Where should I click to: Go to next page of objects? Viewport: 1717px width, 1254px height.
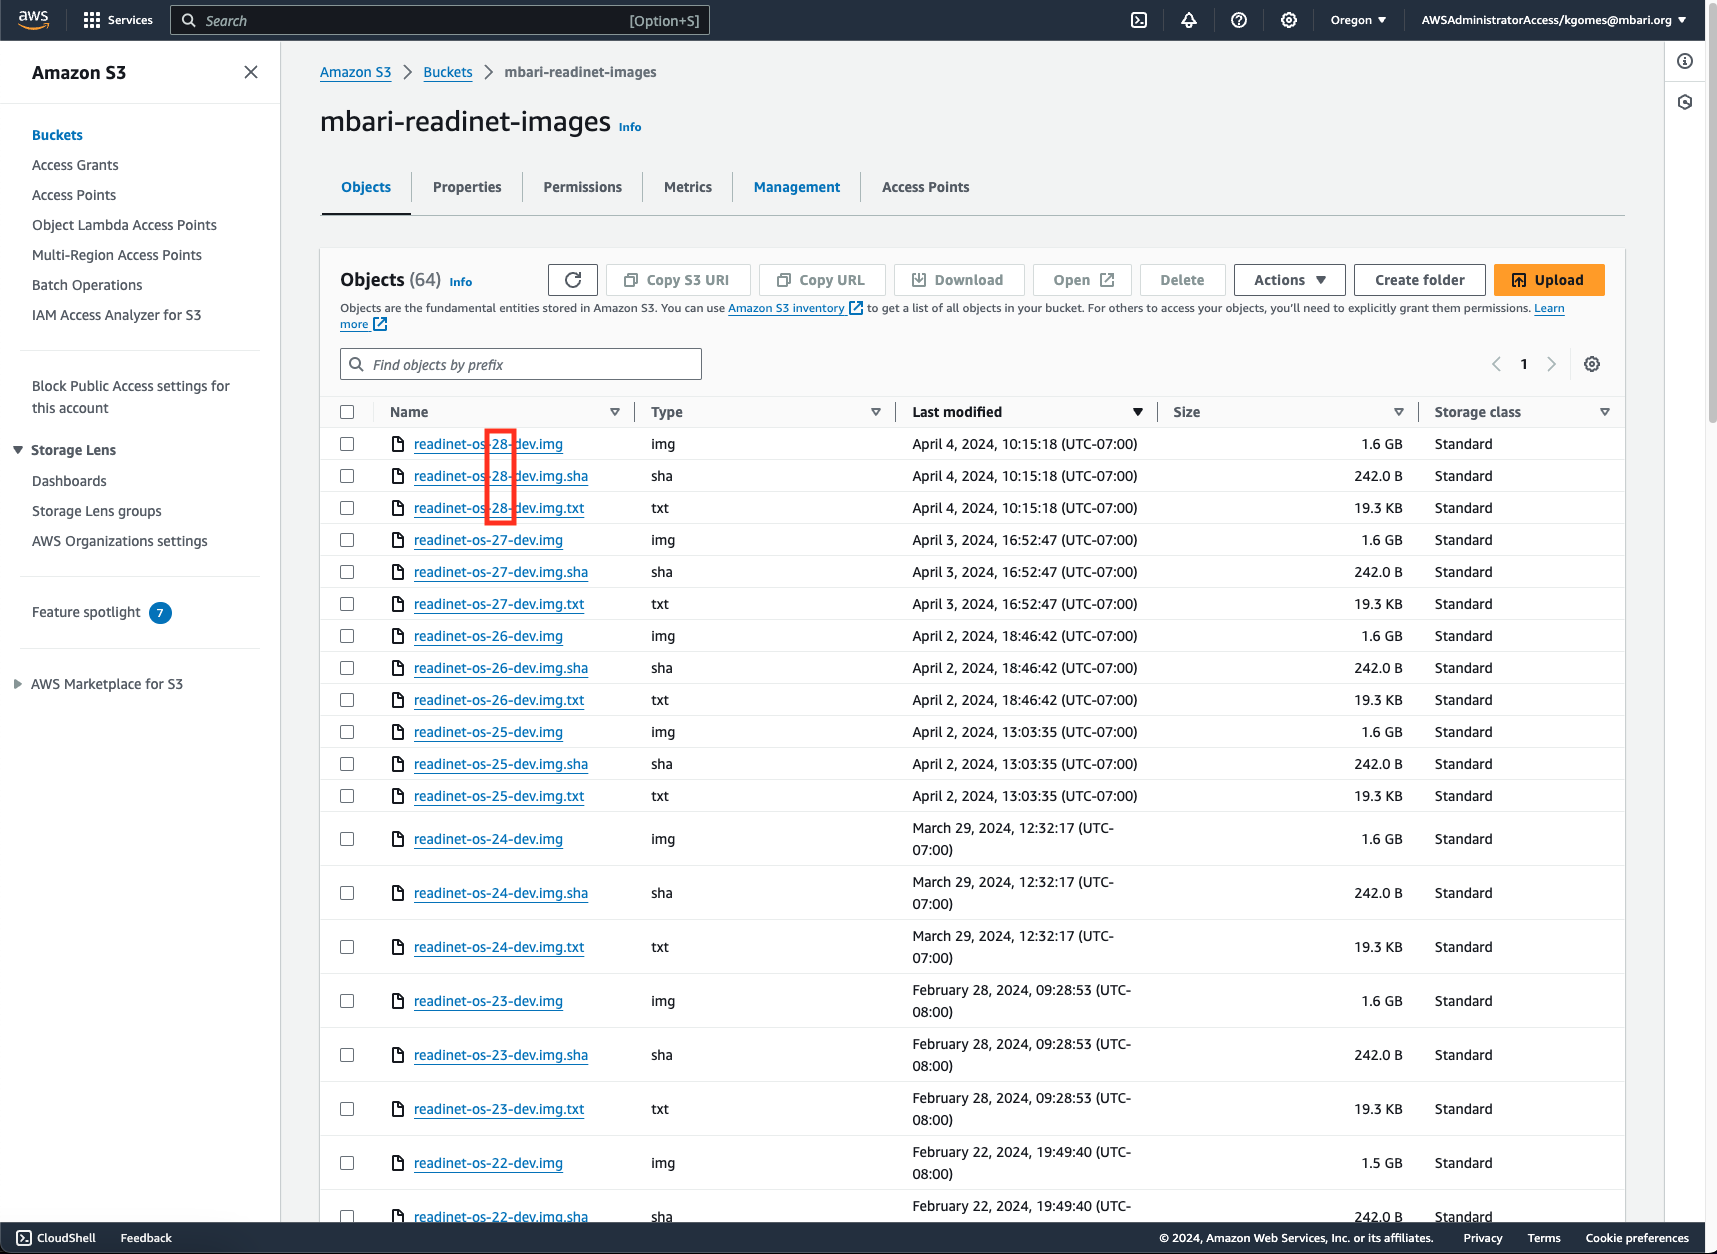click(x=1552, y=364)
